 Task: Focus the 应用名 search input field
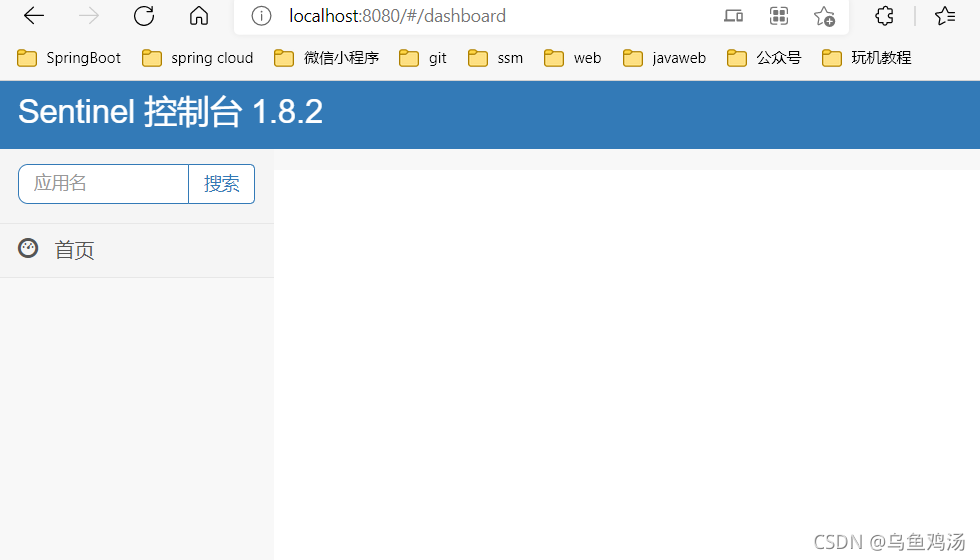click(104, 184)
